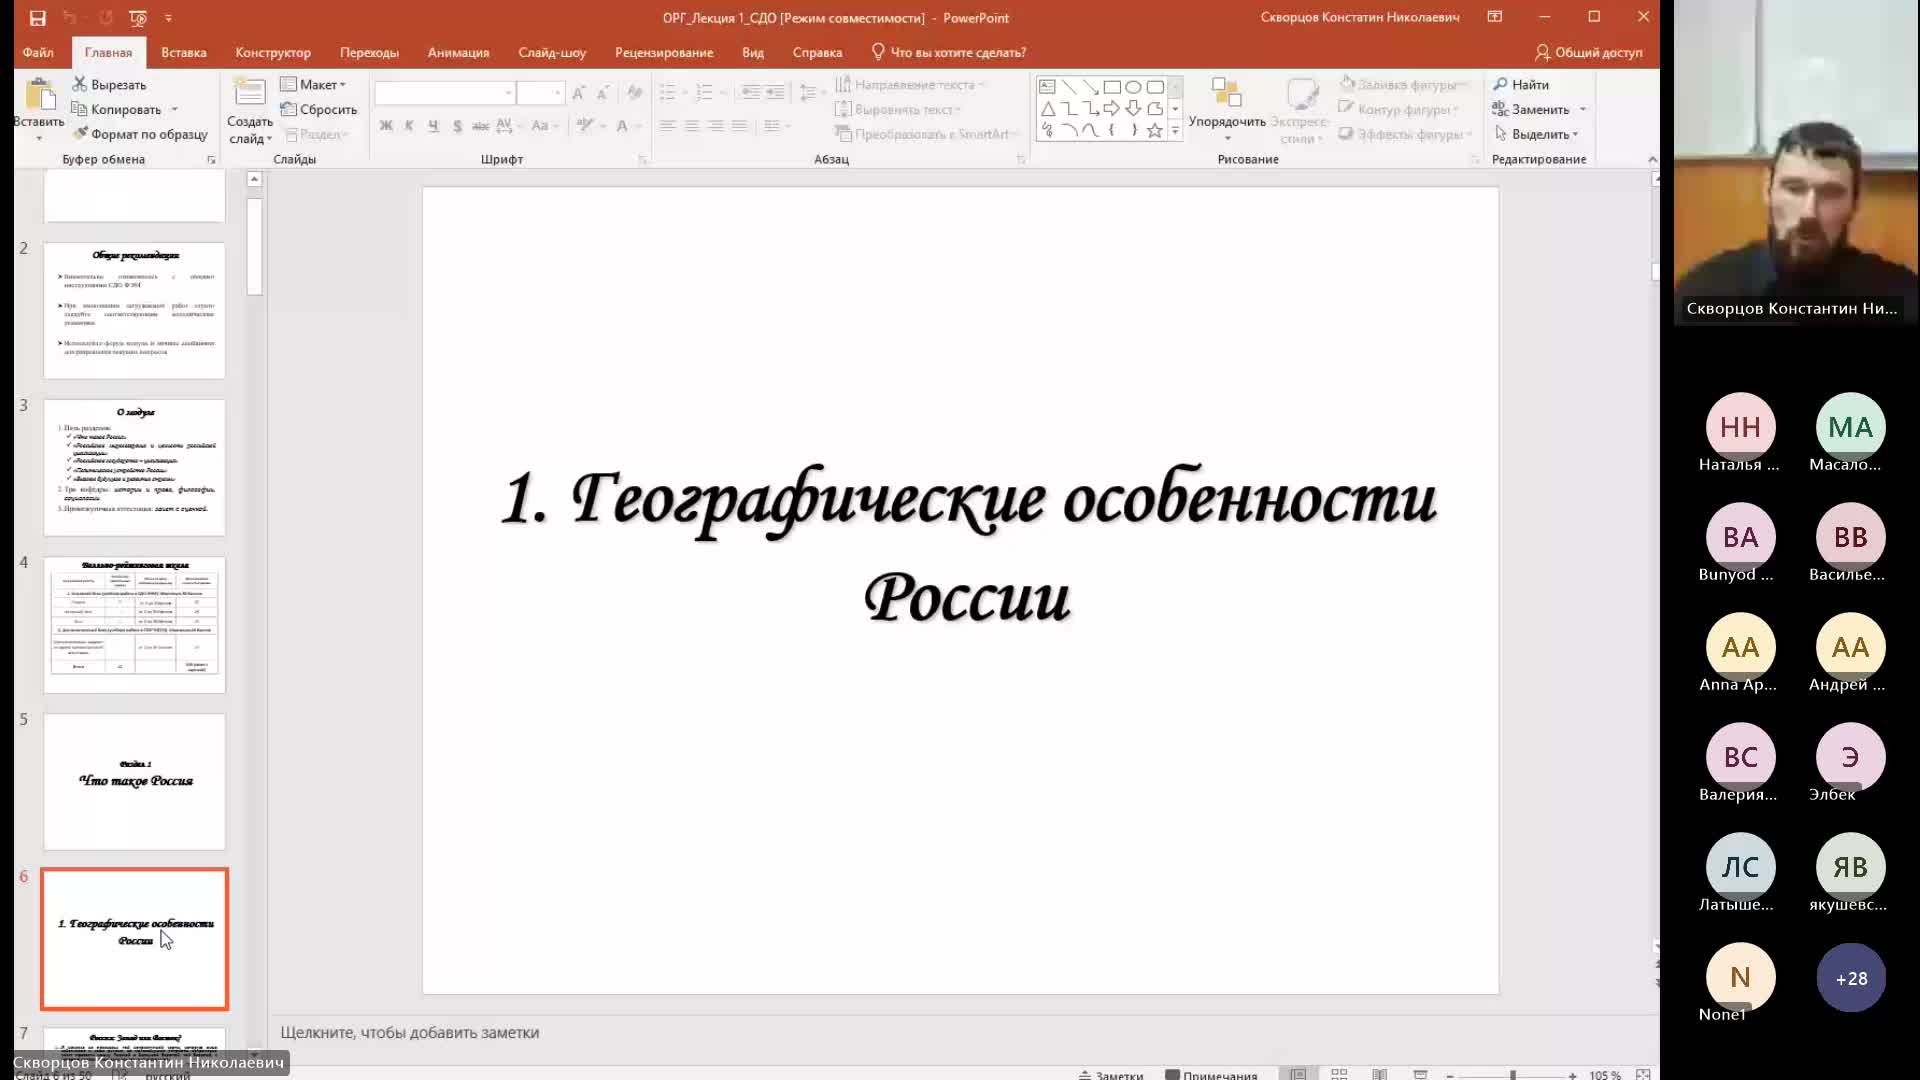
Task: Click the Примечания button in status bar
Action: [x=1211, y=1075]
